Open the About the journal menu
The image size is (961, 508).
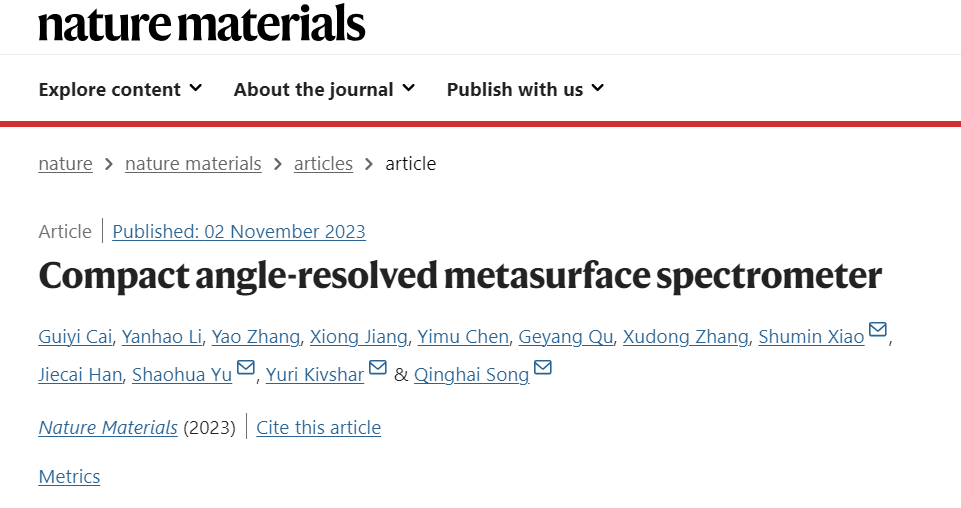pos(324,89)
